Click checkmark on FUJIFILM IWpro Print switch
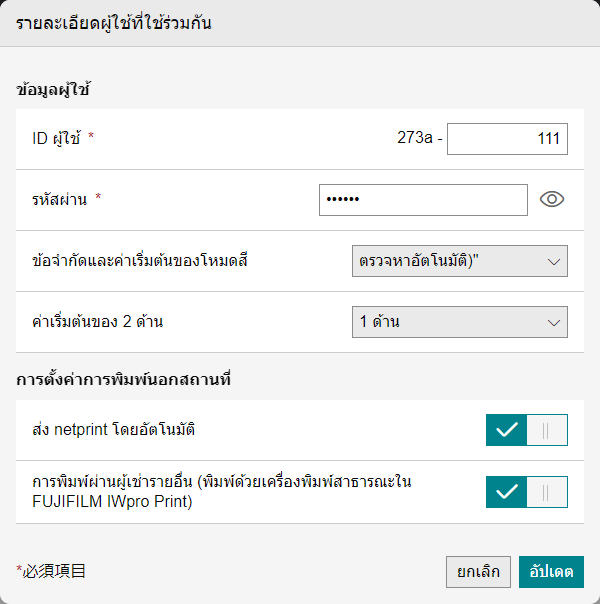600x604 pixels. click(506, 492)
